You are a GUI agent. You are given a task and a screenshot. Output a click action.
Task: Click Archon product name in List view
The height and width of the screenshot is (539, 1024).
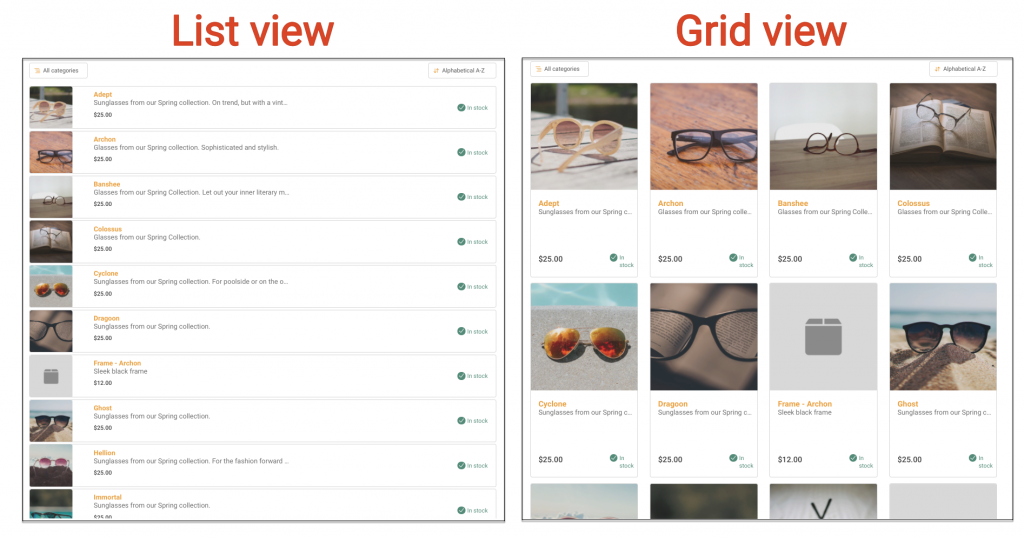(104, 139)
